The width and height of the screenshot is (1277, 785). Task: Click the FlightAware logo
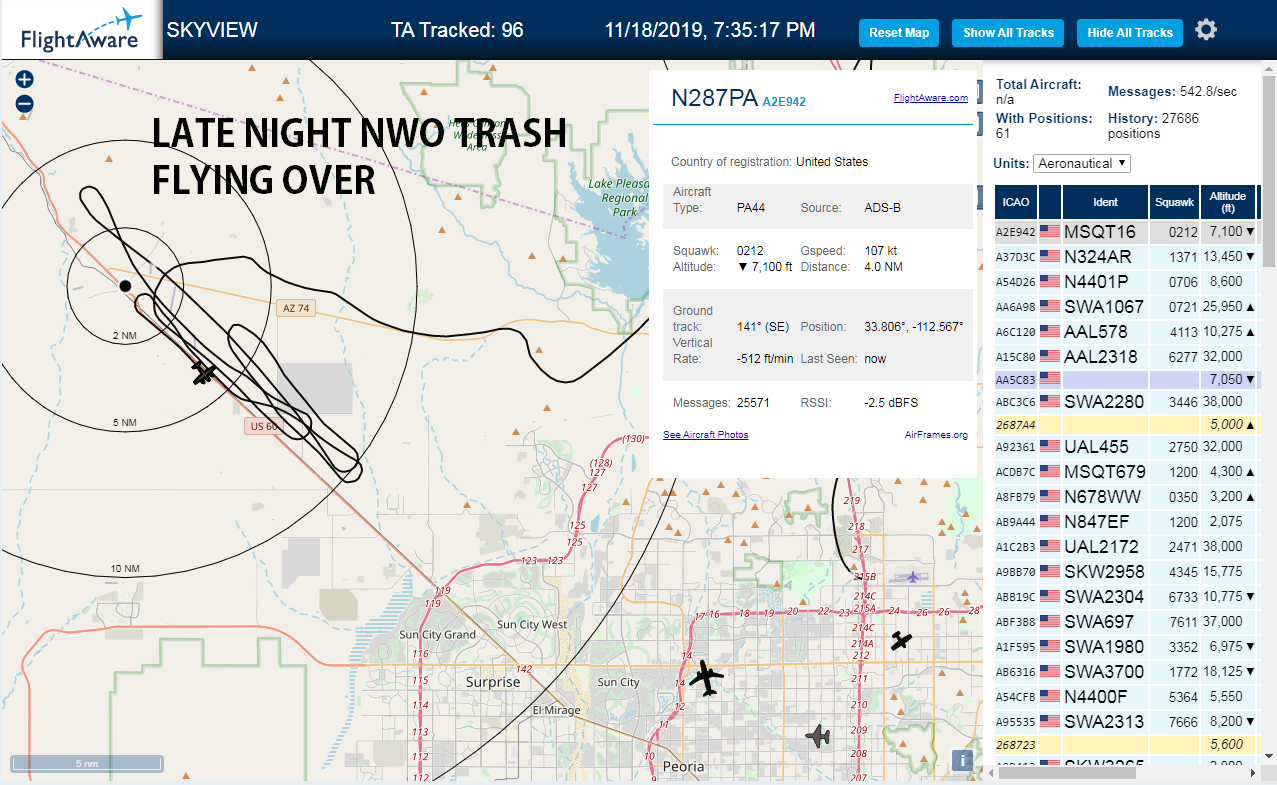point(81,30)
